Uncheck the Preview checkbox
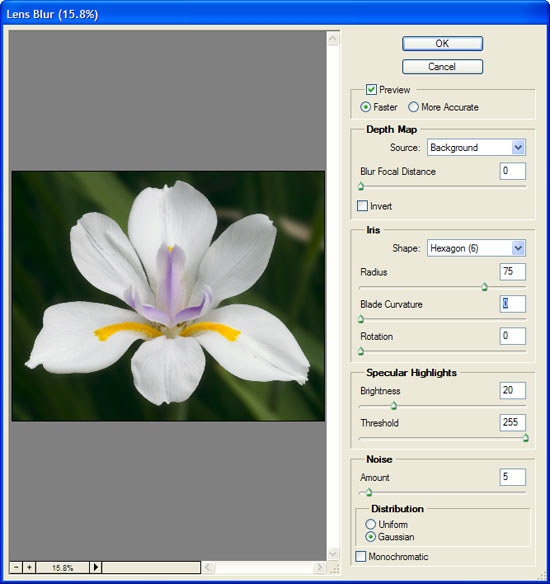The width and height of the screenshot is (550, 584). pyautogui.click(x=371, y=89)
